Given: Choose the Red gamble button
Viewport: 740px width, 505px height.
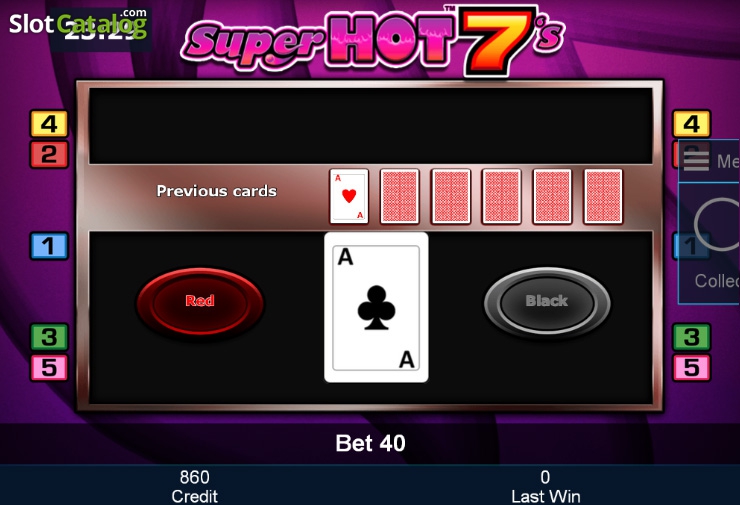Looking at the screenshot, I should [200, 301].
